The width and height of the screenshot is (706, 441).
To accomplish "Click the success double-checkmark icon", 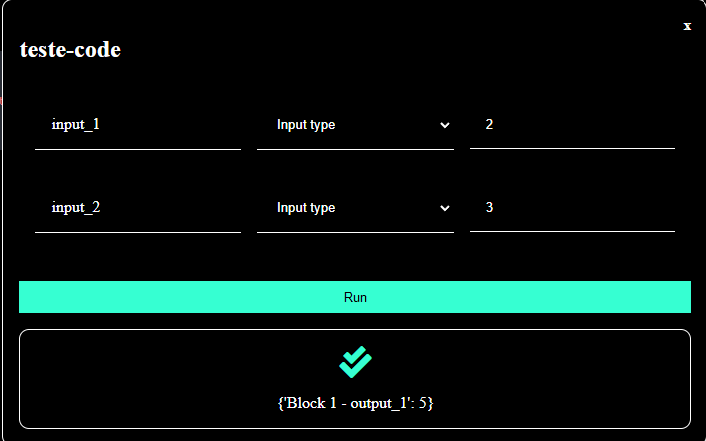I will (355, 362).
